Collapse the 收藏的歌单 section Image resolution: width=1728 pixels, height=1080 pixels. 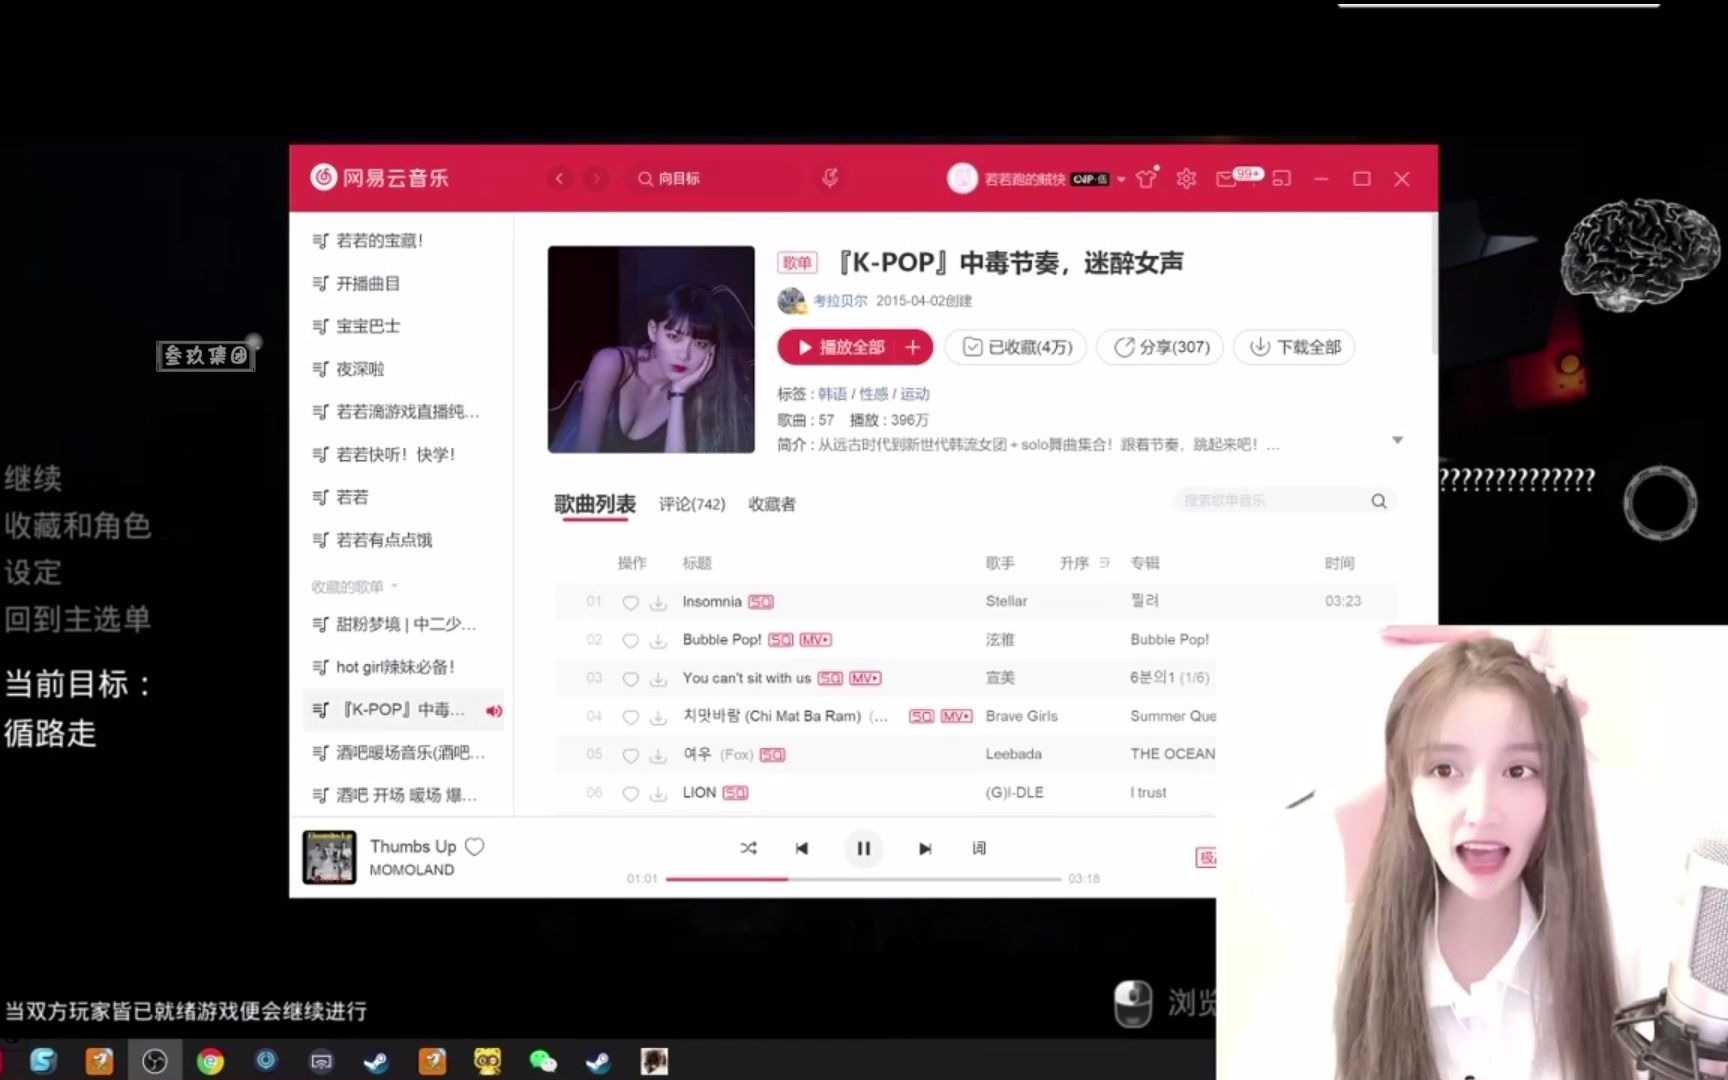[x=354, y=586]
